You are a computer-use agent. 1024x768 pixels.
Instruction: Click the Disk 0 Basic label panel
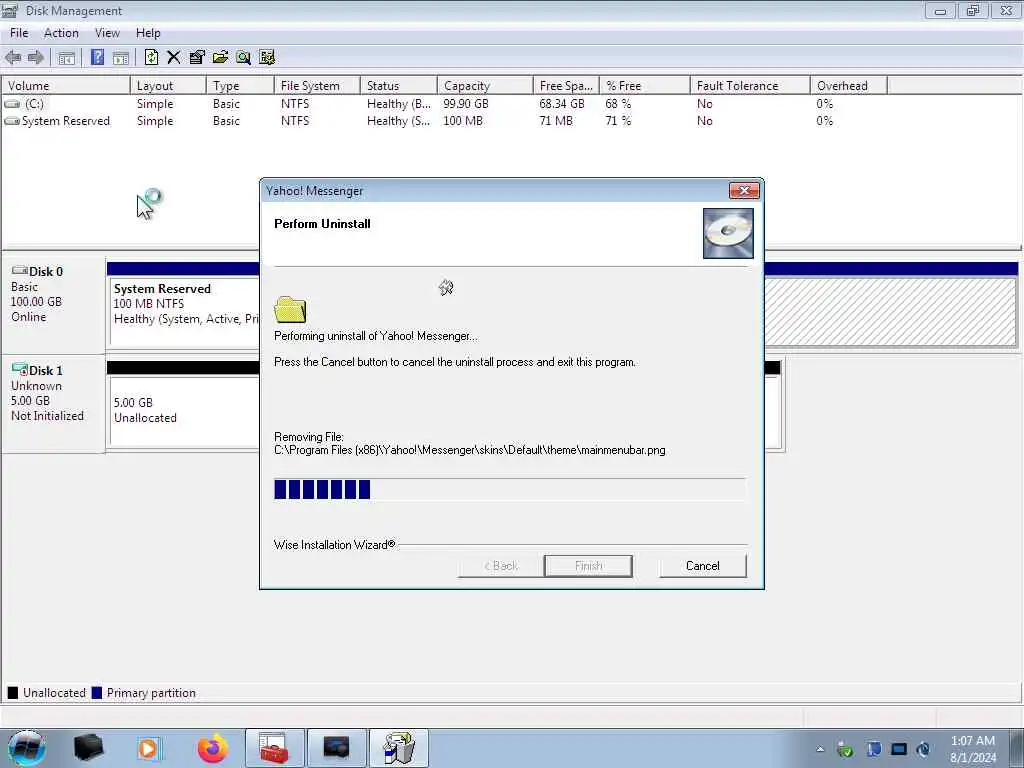[x=53, y=304]
